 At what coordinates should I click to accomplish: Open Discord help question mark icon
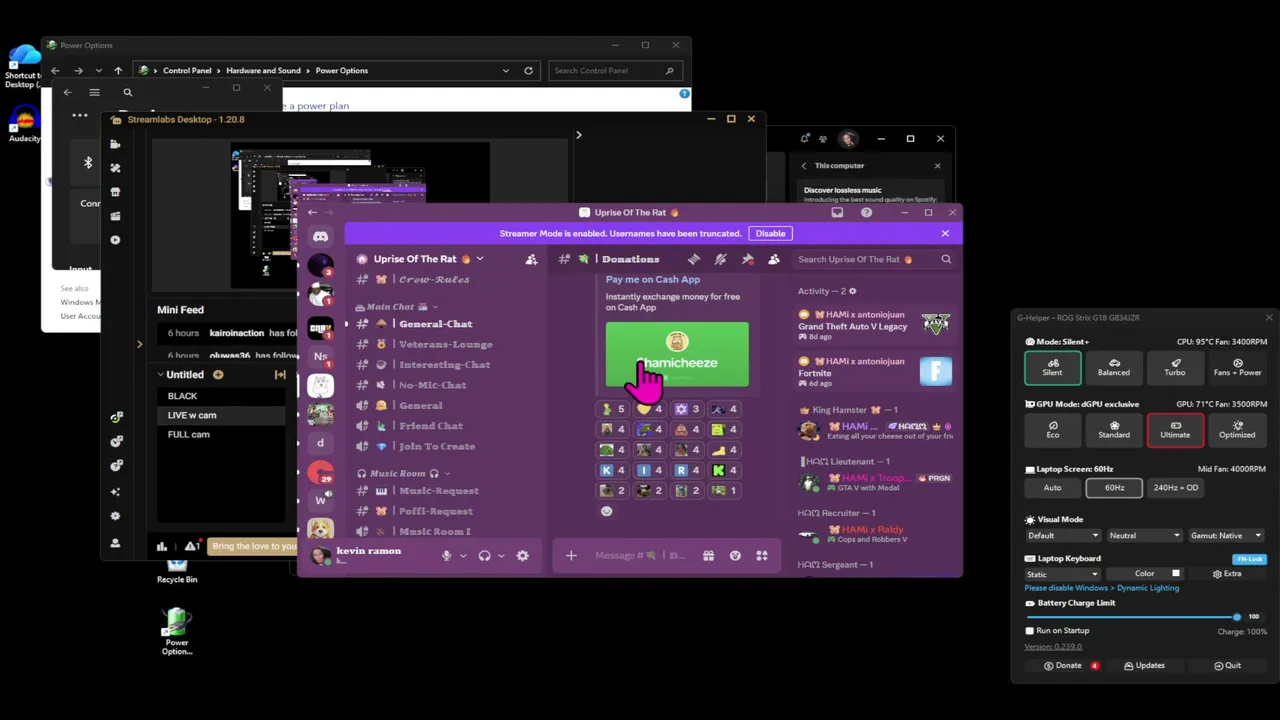866,212
